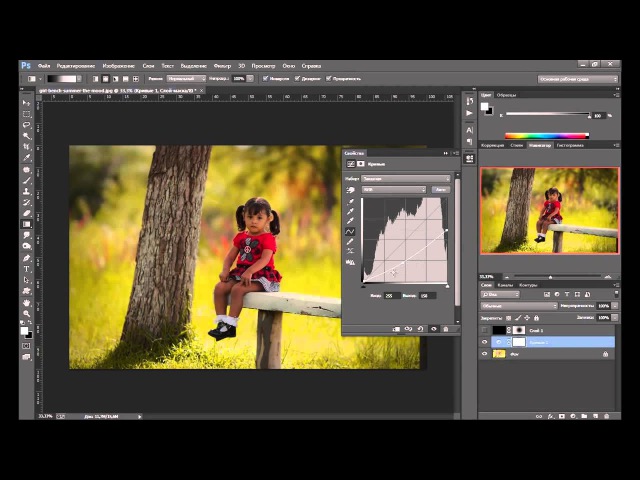Hide the Фон background layer
The height and width of the screenshot is (480, 640).
[x=484, y=354]
